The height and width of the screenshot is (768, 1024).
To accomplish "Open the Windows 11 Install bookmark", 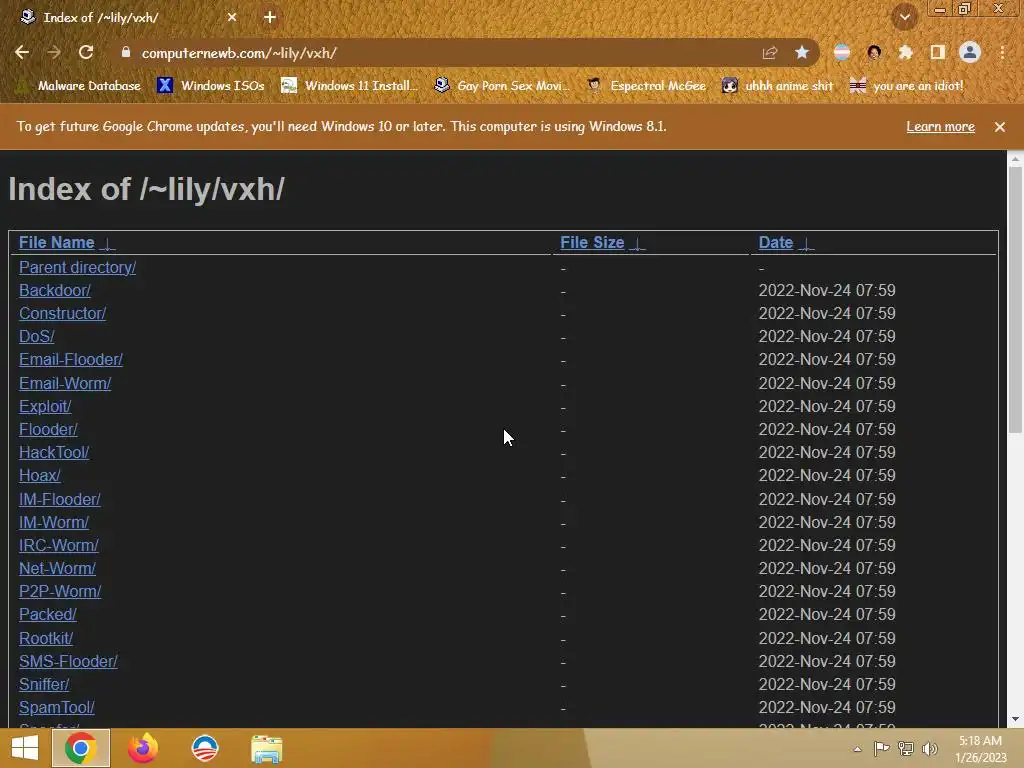I will pos(349,86).
